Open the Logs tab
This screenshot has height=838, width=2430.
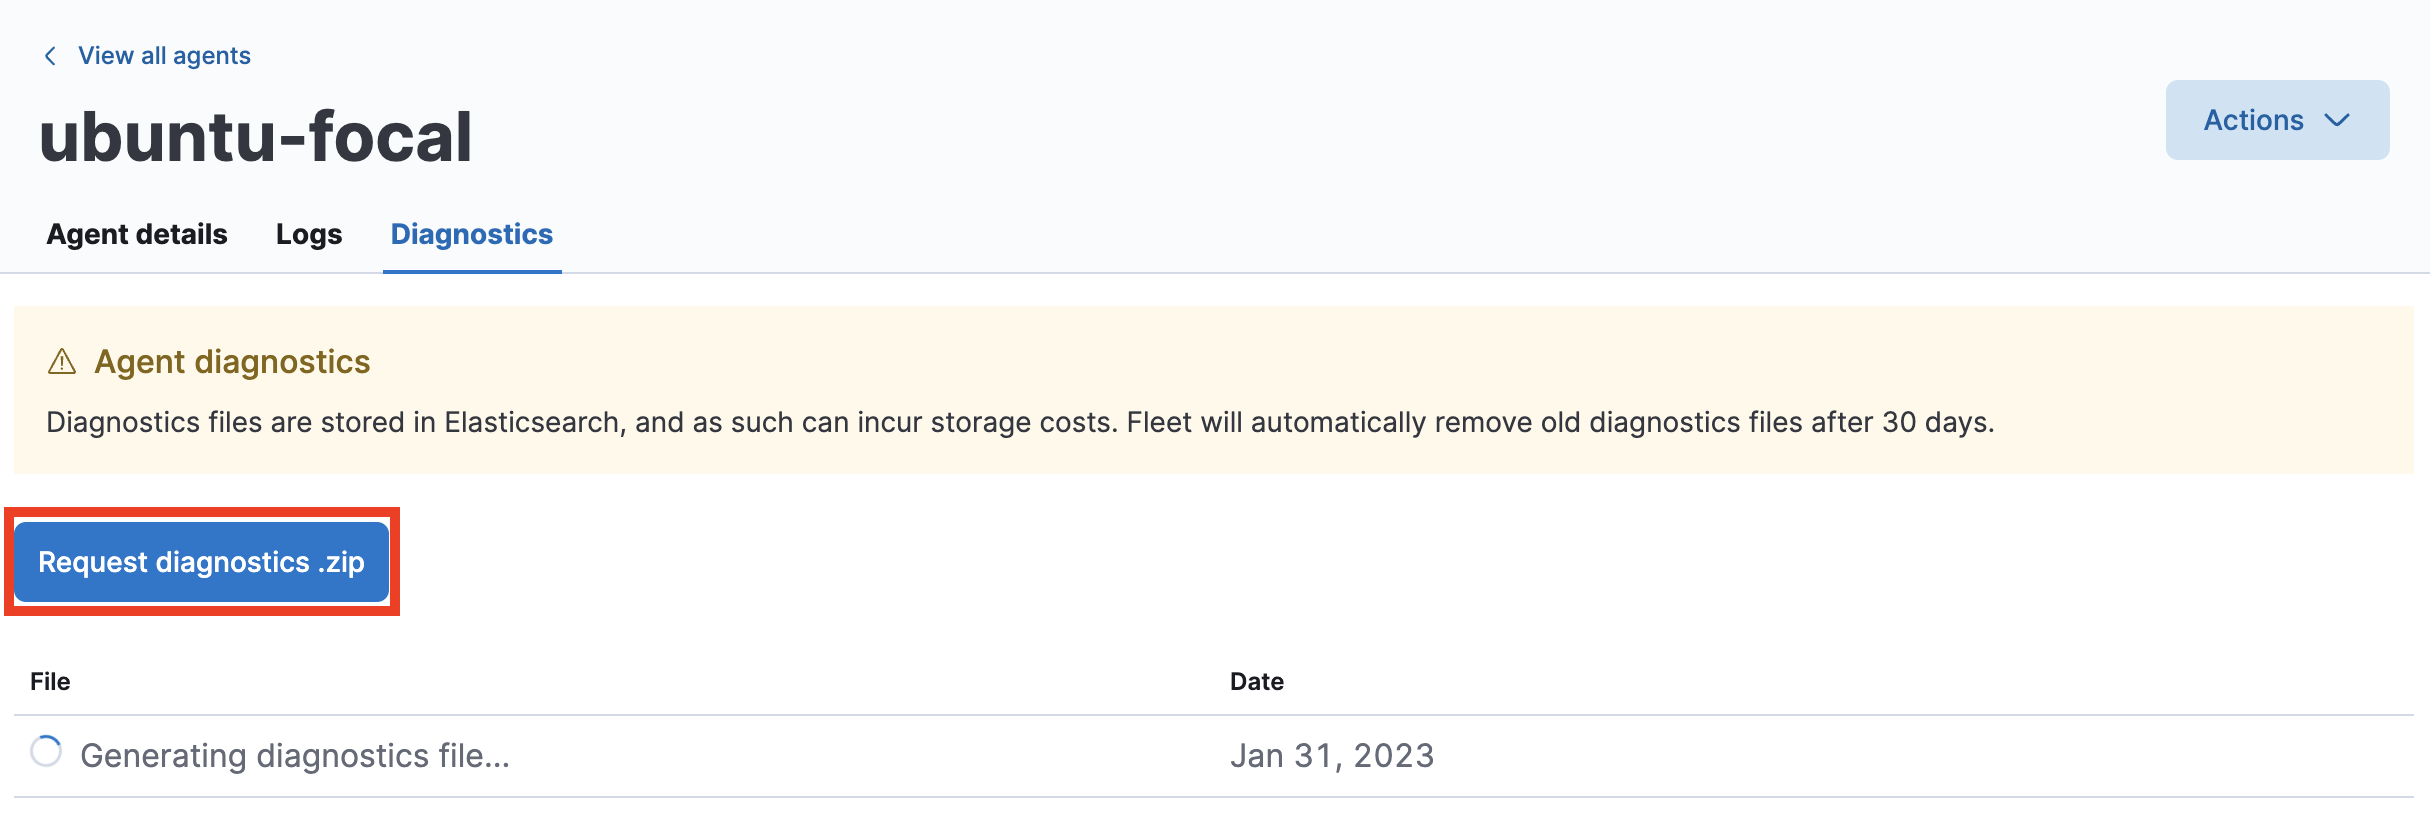308,234
